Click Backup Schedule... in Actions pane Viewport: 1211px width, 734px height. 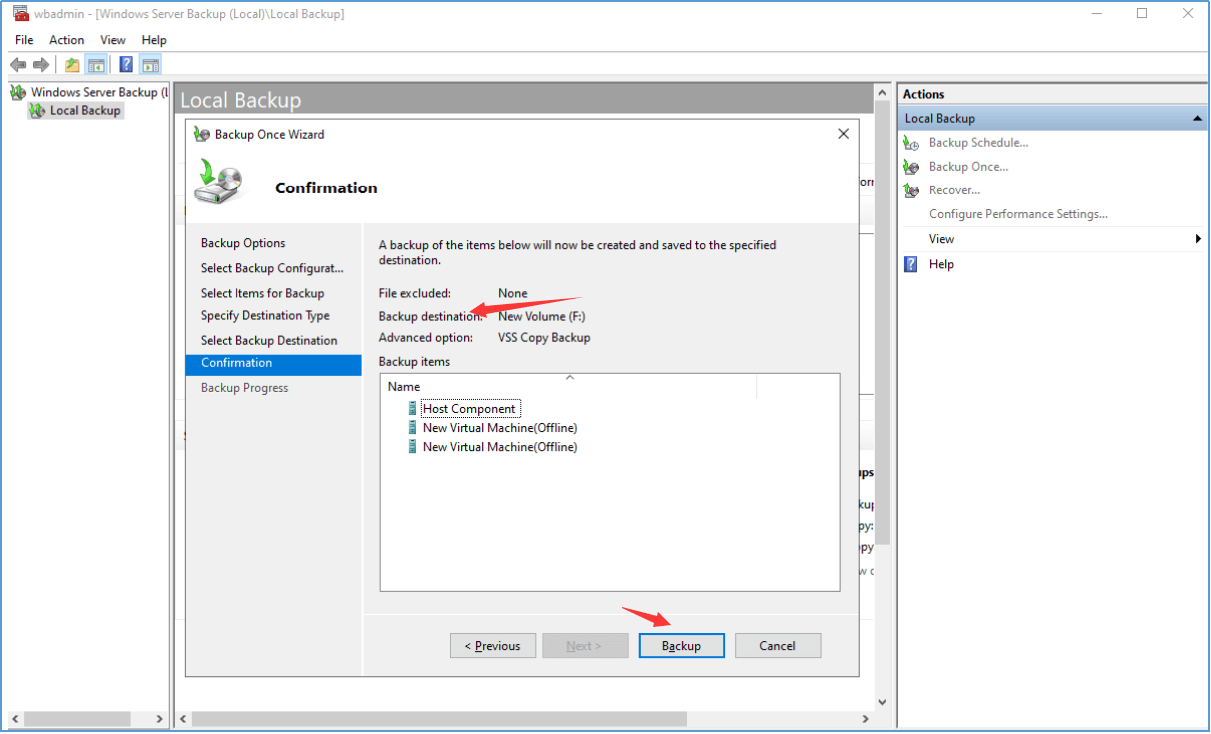click(978, 143)
